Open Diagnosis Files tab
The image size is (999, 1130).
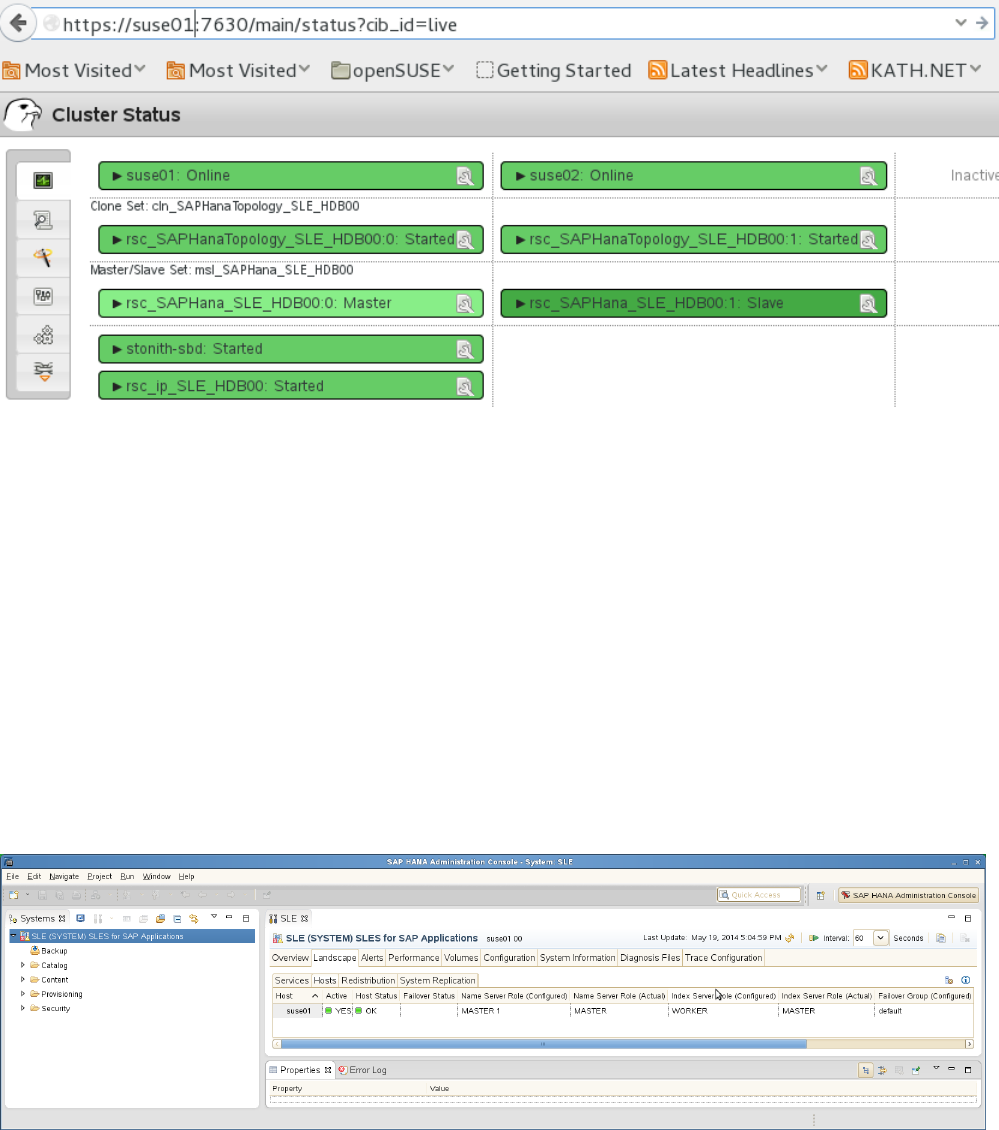[650, 958]
